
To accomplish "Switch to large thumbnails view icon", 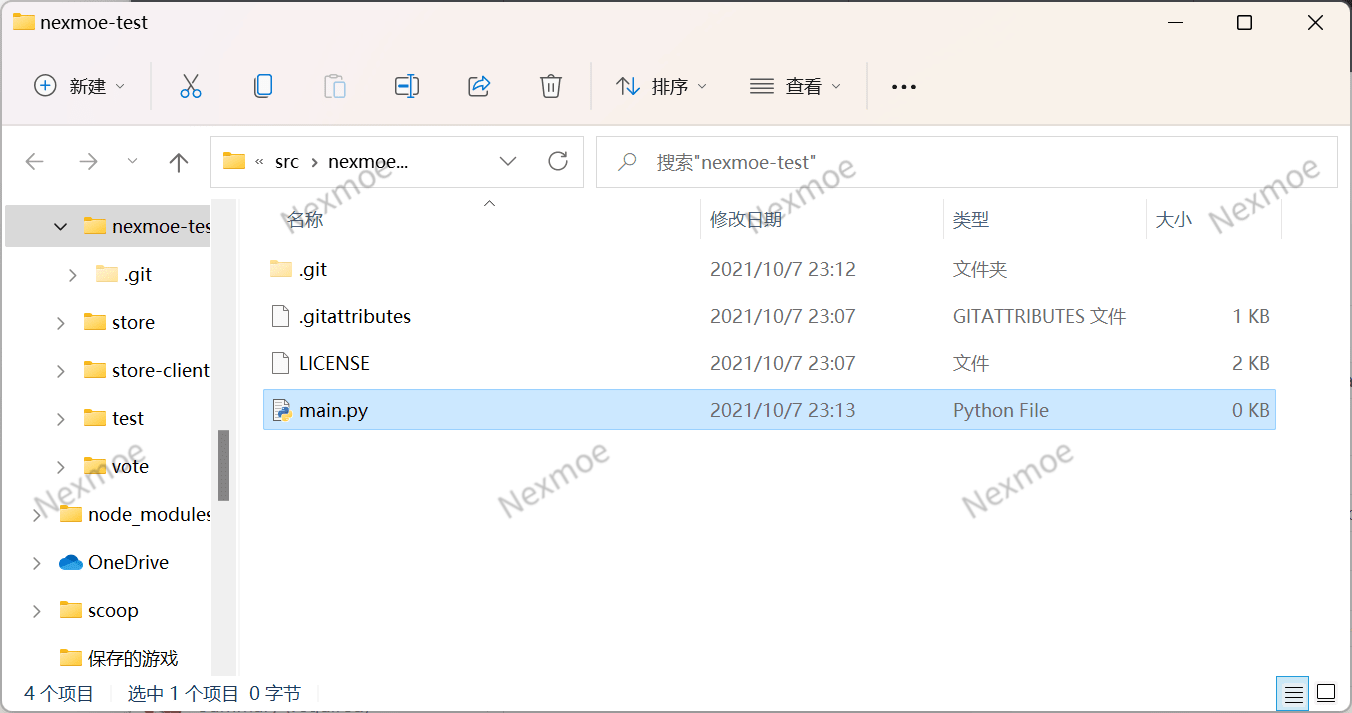I will coord(1326,693).
